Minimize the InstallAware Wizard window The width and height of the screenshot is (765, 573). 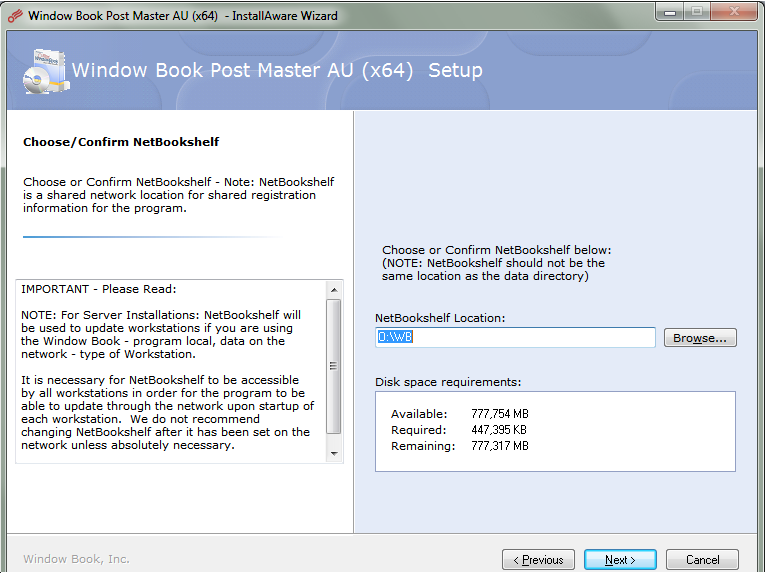670,12
